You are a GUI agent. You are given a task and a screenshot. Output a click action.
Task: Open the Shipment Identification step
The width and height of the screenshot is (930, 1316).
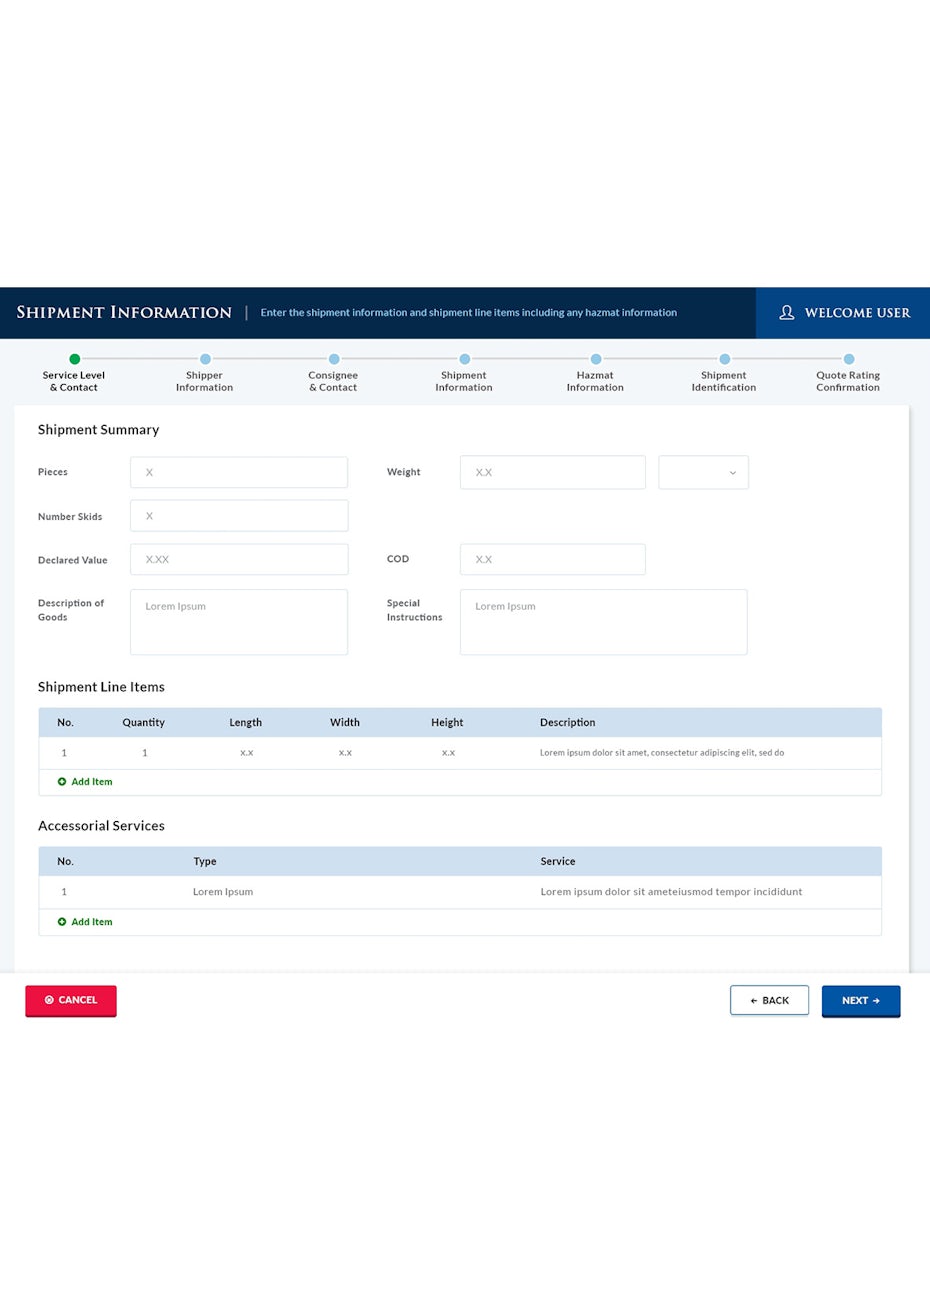(x=725, y=359)
